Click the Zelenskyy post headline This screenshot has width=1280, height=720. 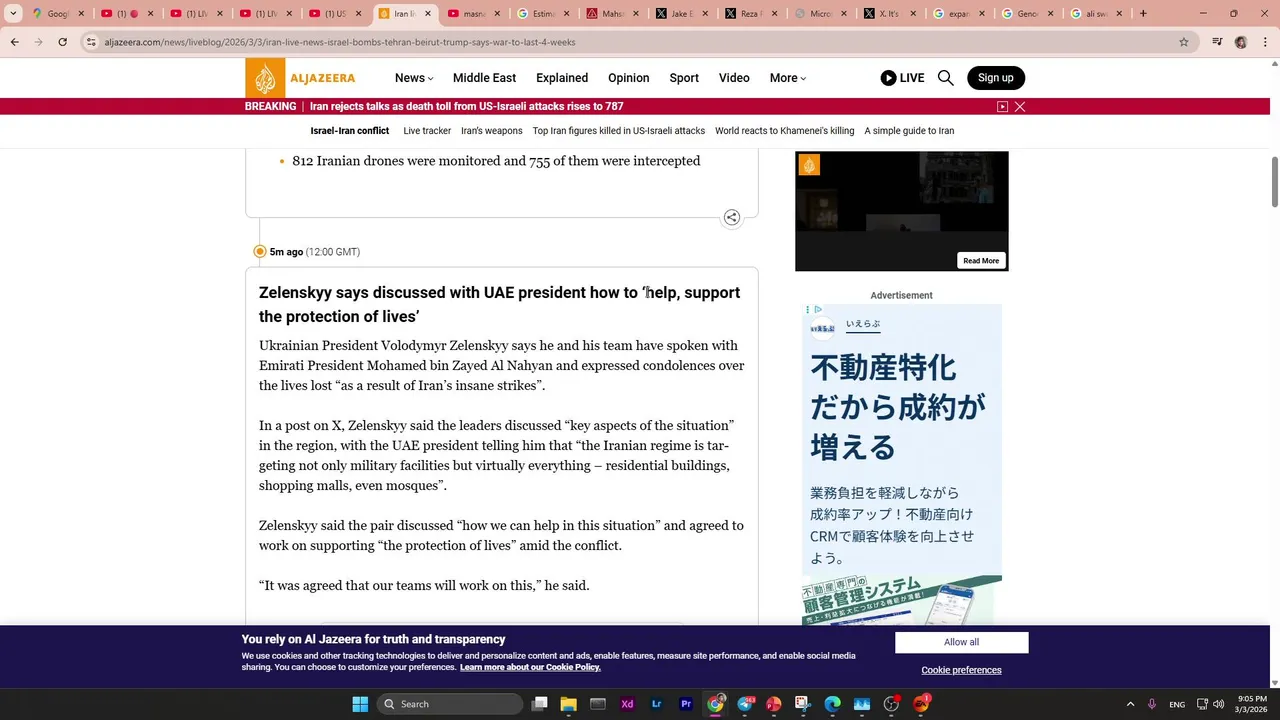pyautogui.click(x=499, y=304)
